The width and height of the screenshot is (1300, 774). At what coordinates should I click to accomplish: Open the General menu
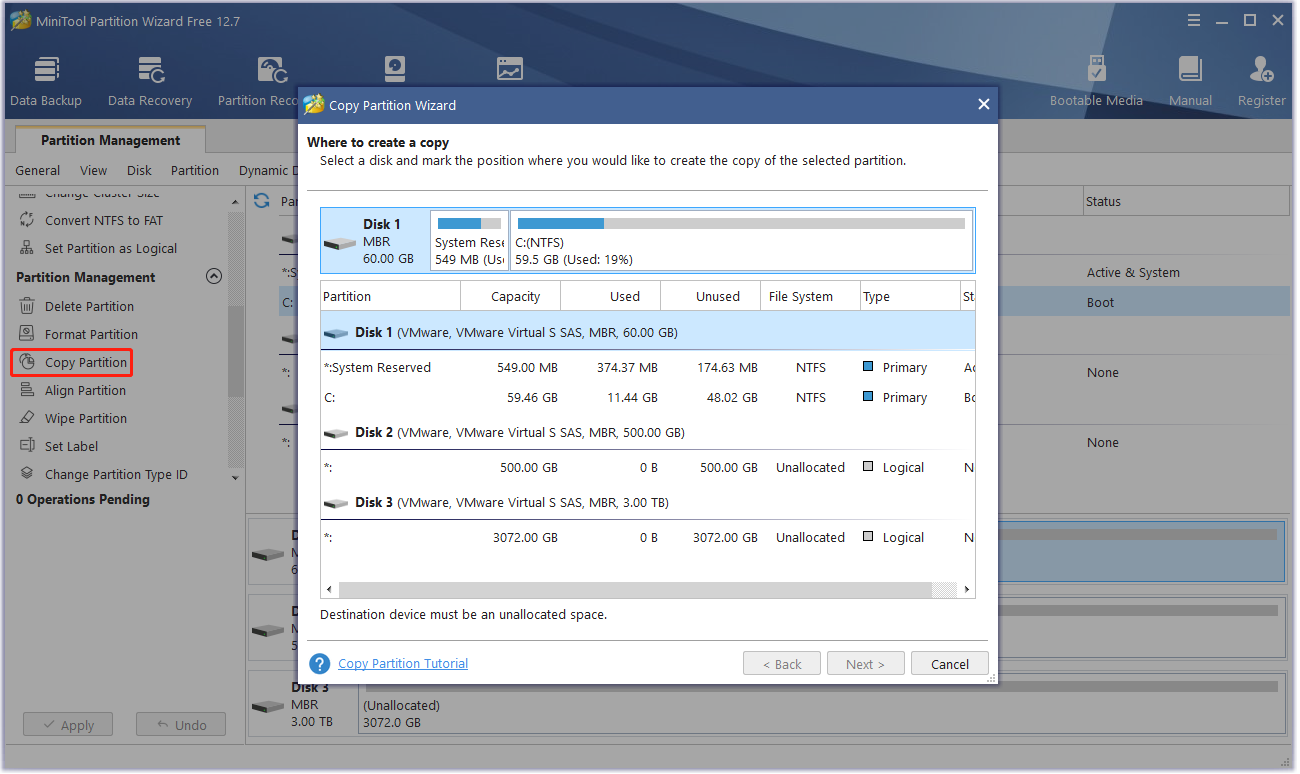38,170
